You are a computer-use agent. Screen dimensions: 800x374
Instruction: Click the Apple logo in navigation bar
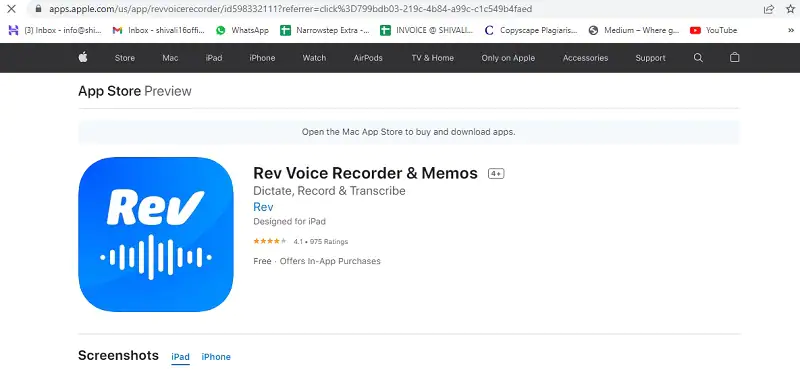(83, 58)
